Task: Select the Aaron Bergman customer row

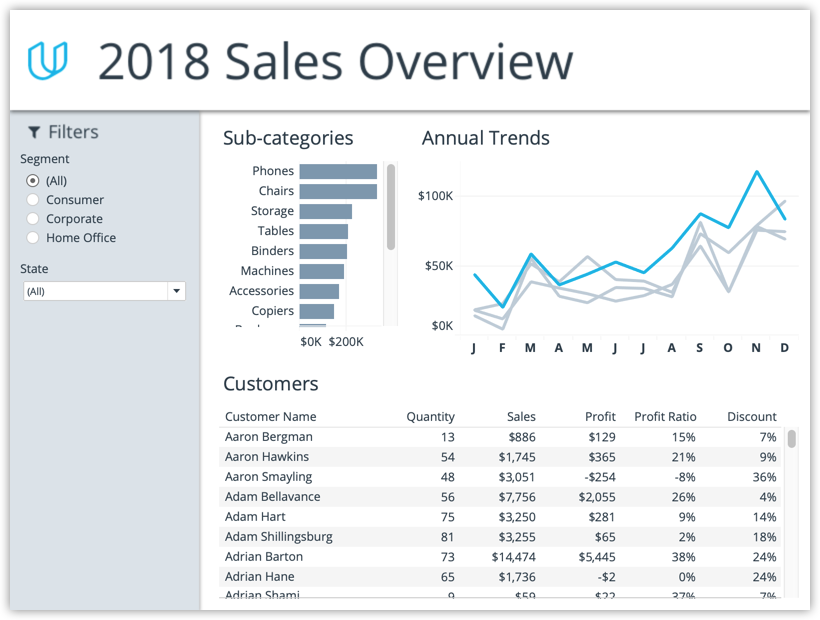Action: (x=268, y=437)
